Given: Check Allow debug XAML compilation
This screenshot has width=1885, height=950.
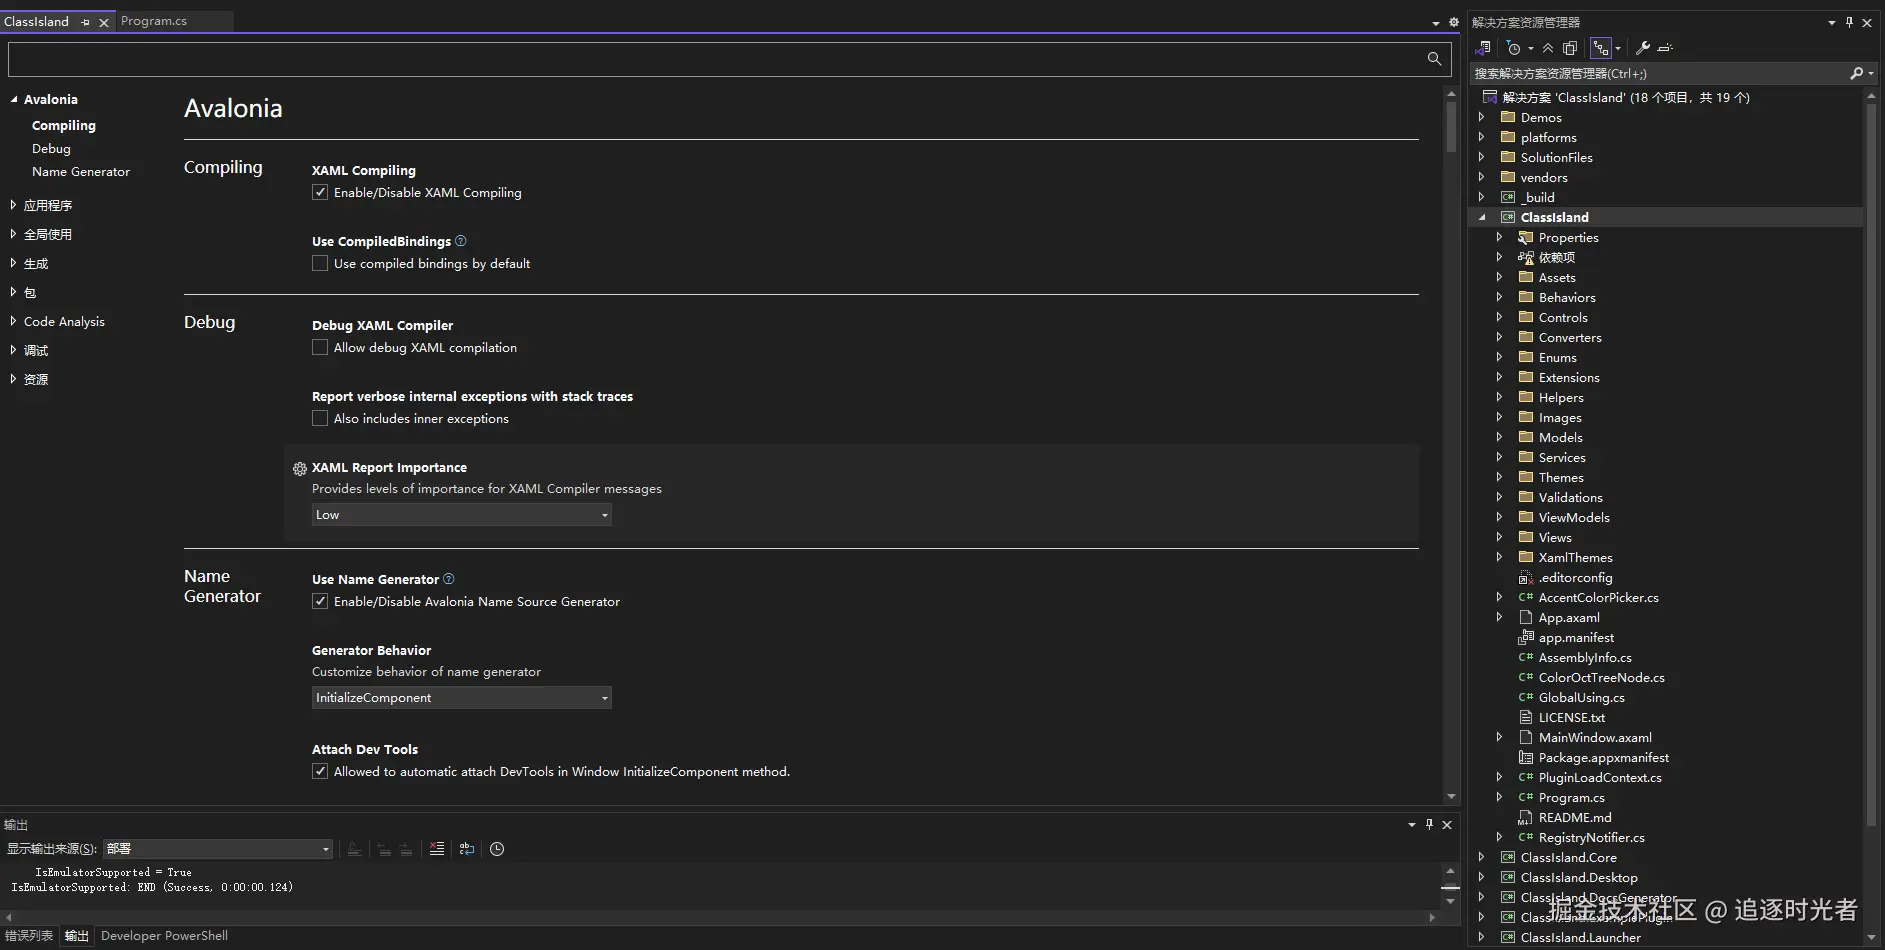Looking at the screenshot, I should coord(320,347).
